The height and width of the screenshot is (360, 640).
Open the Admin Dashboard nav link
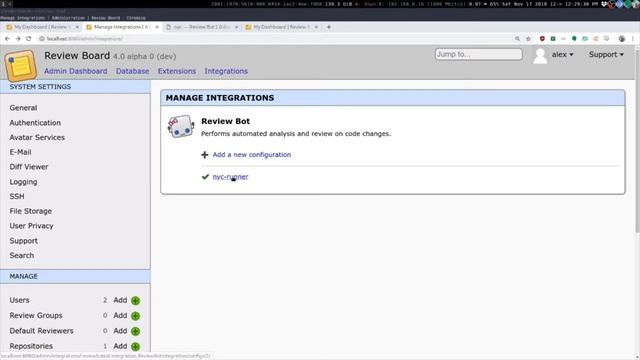(76, 71)
